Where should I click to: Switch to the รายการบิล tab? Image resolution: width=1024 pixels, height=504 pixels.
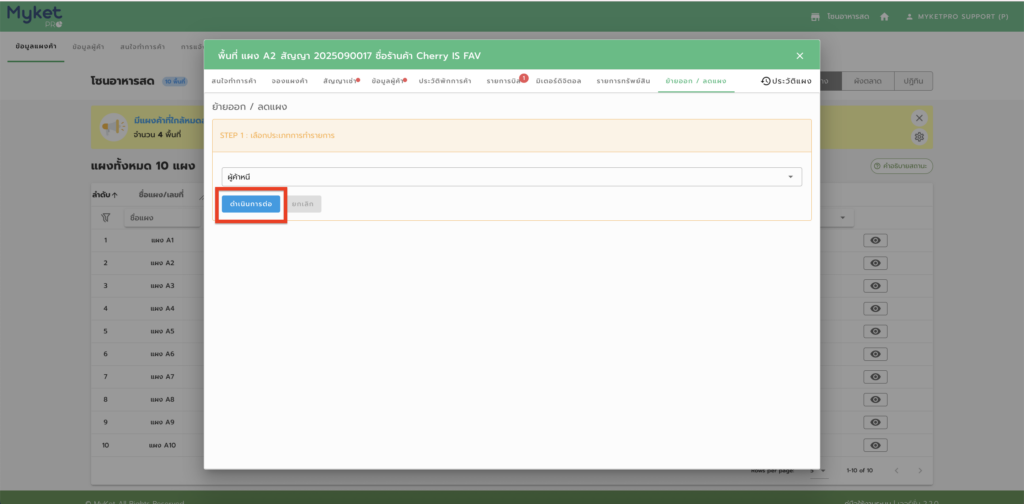505,80
